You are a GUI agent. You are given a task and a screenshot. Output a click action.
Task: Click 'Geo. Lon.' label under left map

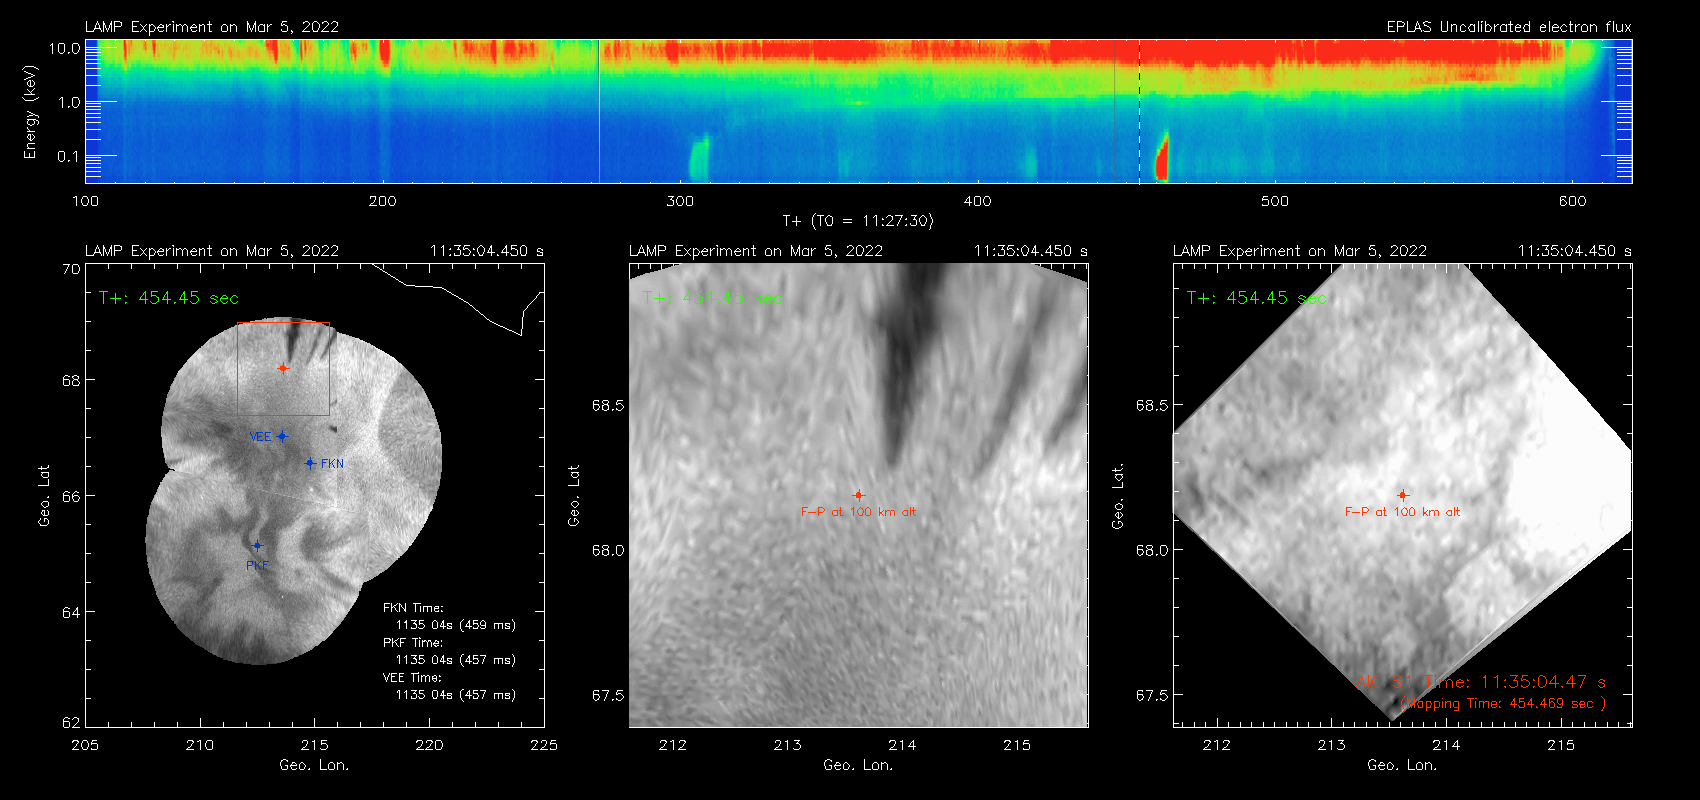click(x=314, y=765)
